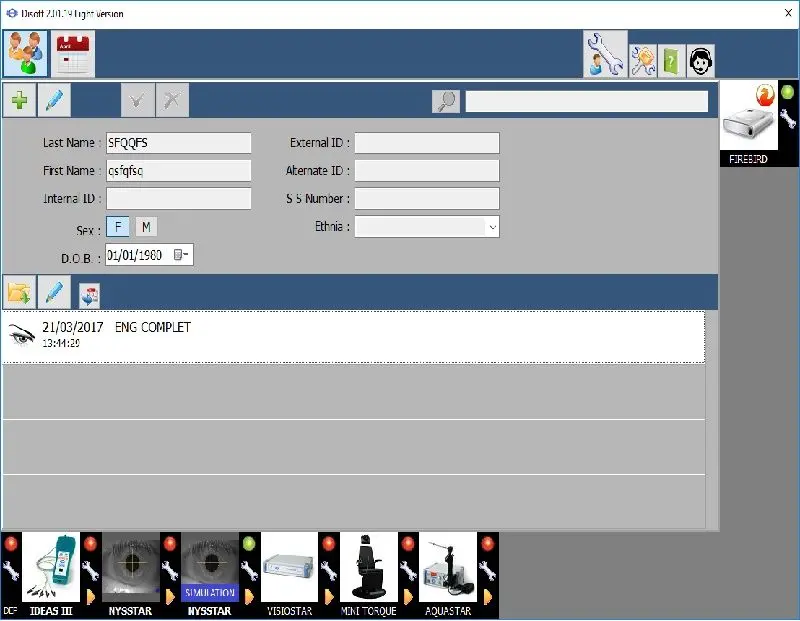The height and width of the screenshot is (621, 800).
Task: Add new patient with green plus
Action: pyautogui.click(x=20, y=100)
